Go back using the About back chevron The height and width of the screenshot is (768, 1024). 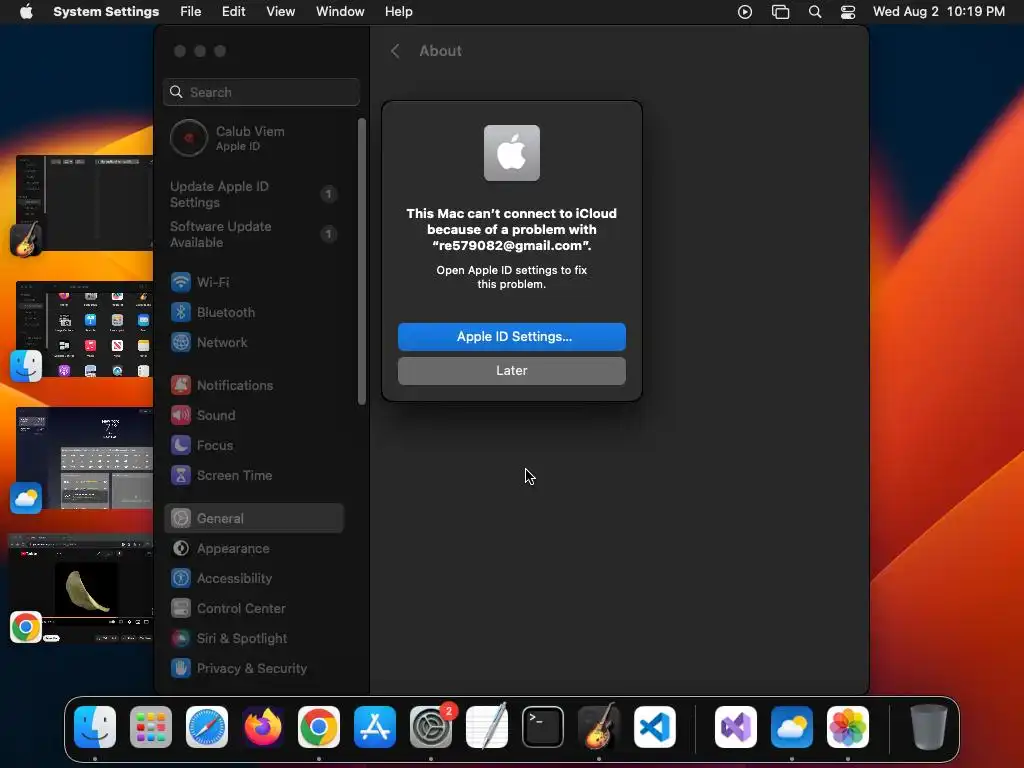pyautogui.click(x=395, y=51)
